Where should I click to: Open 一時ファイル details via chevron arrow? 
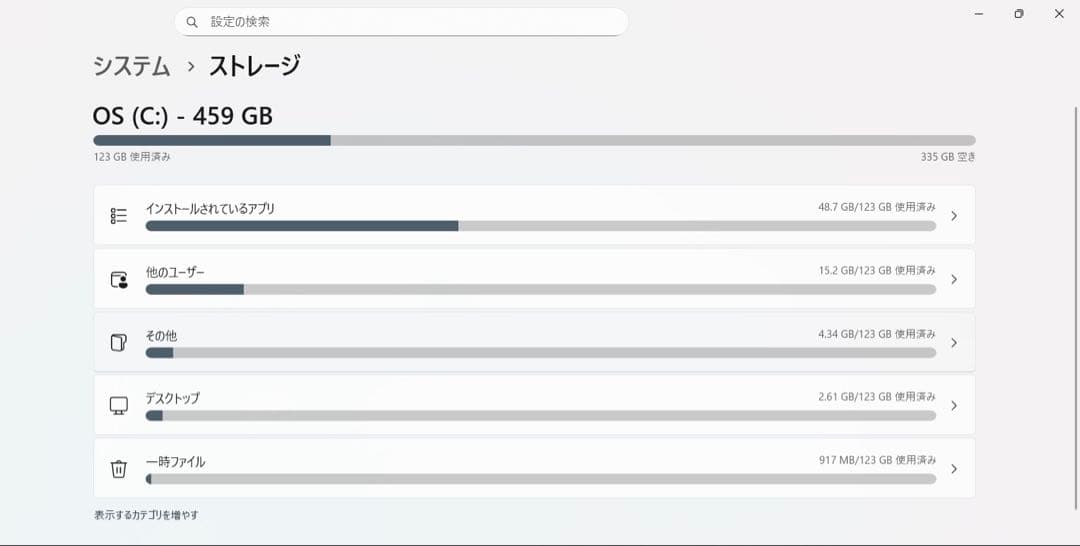pyautogui.click(x=954, y=468)
